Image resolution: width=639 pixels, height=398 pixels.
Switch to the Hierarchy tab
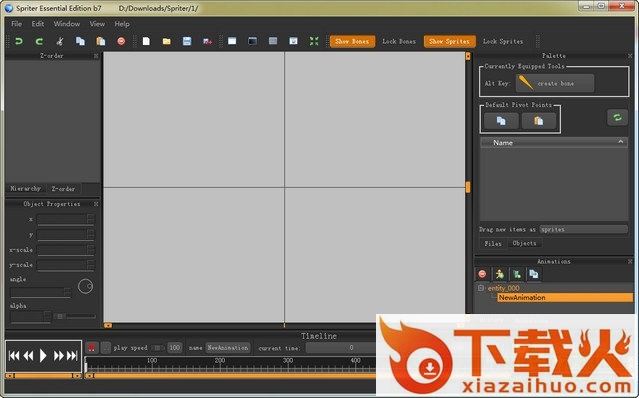pos(26,189)
